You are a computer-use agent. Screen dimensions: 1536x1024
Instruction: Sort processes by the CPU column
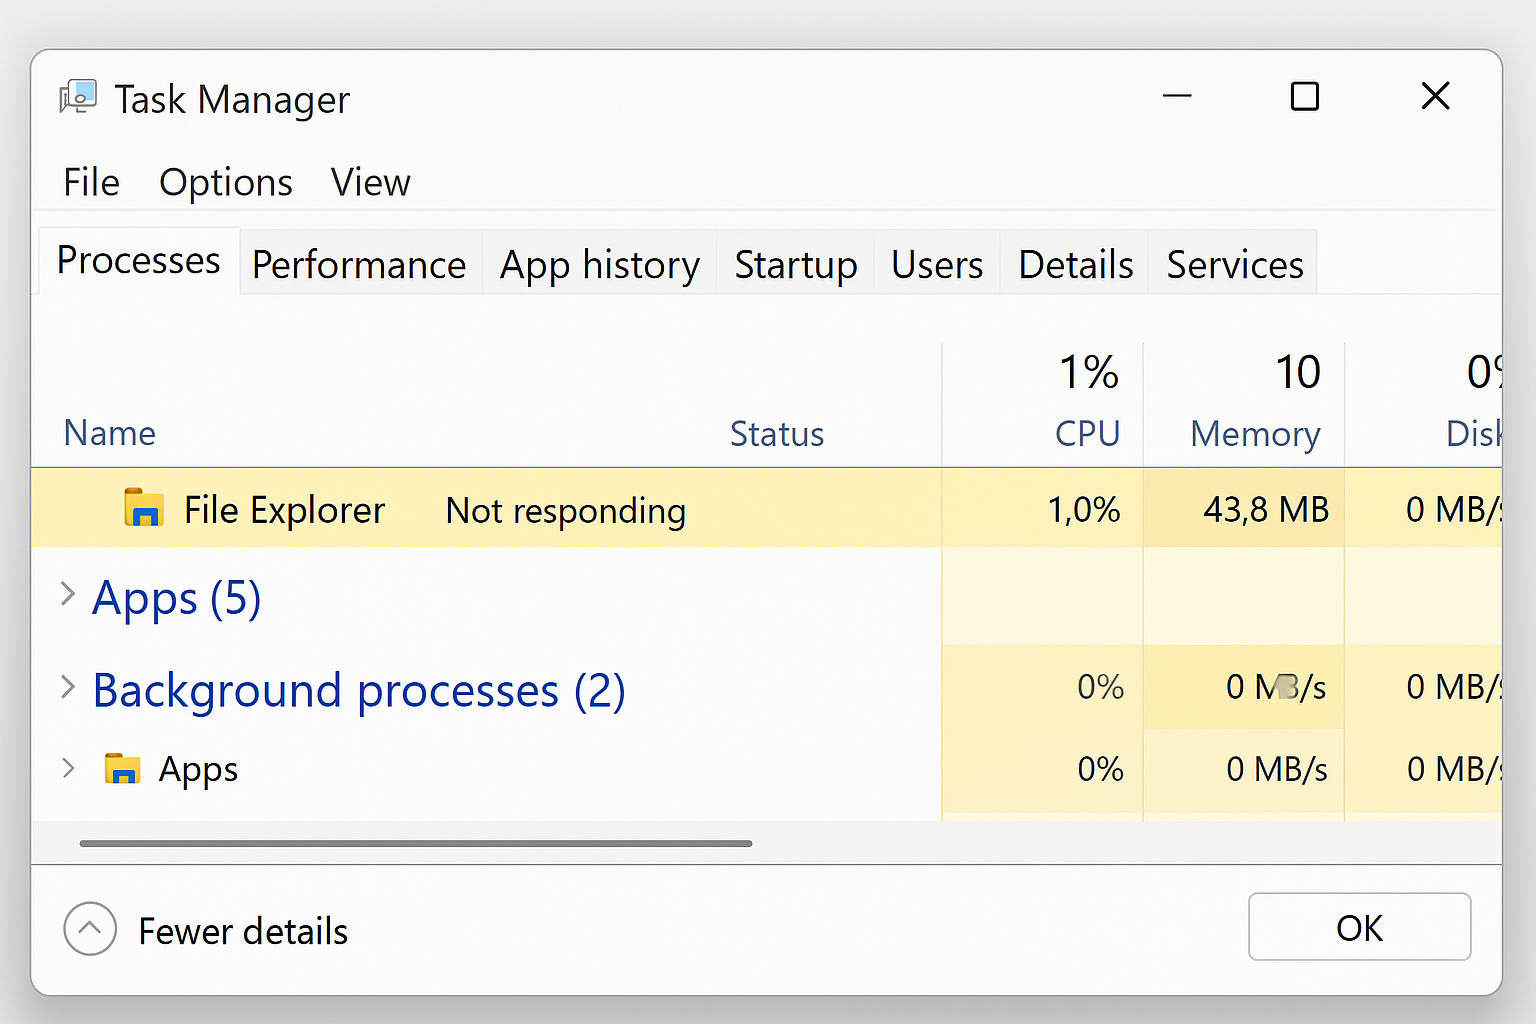(1088, 434)
